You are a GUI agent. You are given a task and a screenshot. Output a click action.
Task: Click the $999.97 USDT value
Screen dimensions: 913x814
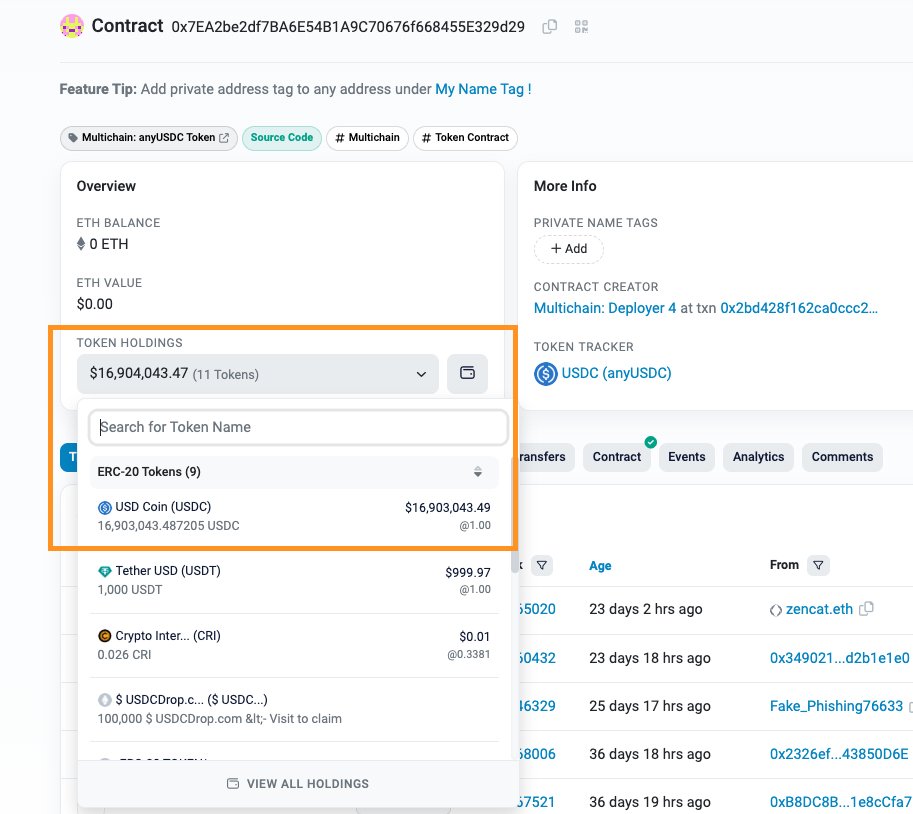(x=468, y=572)
